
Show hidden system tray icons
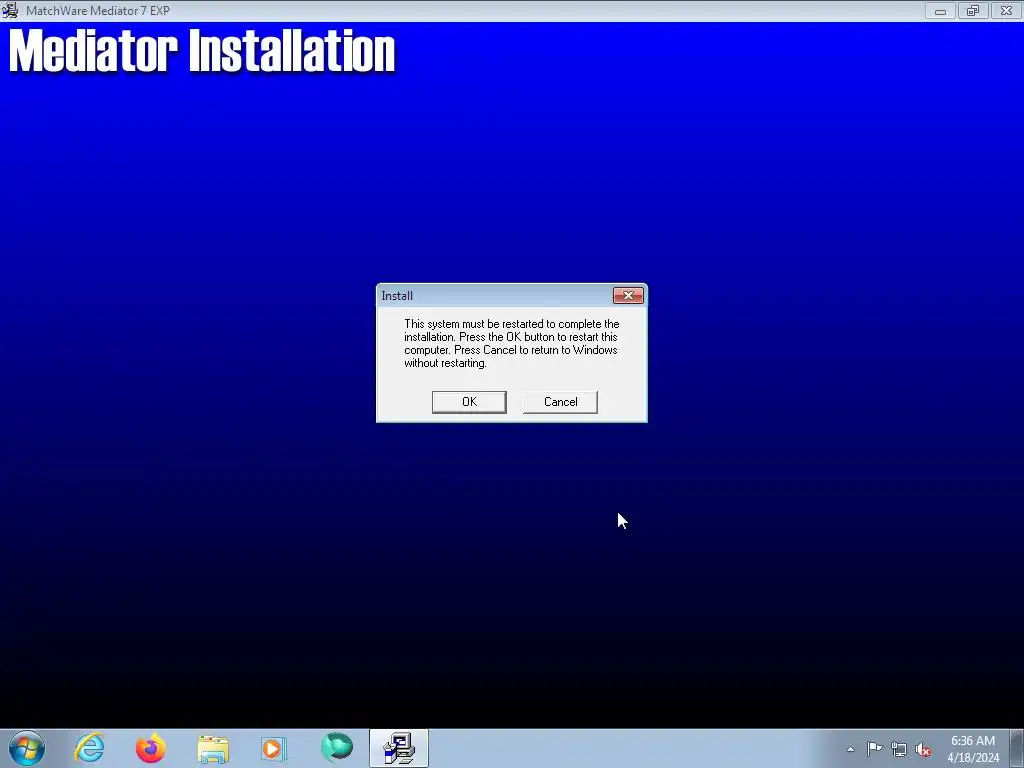(850, 749)
